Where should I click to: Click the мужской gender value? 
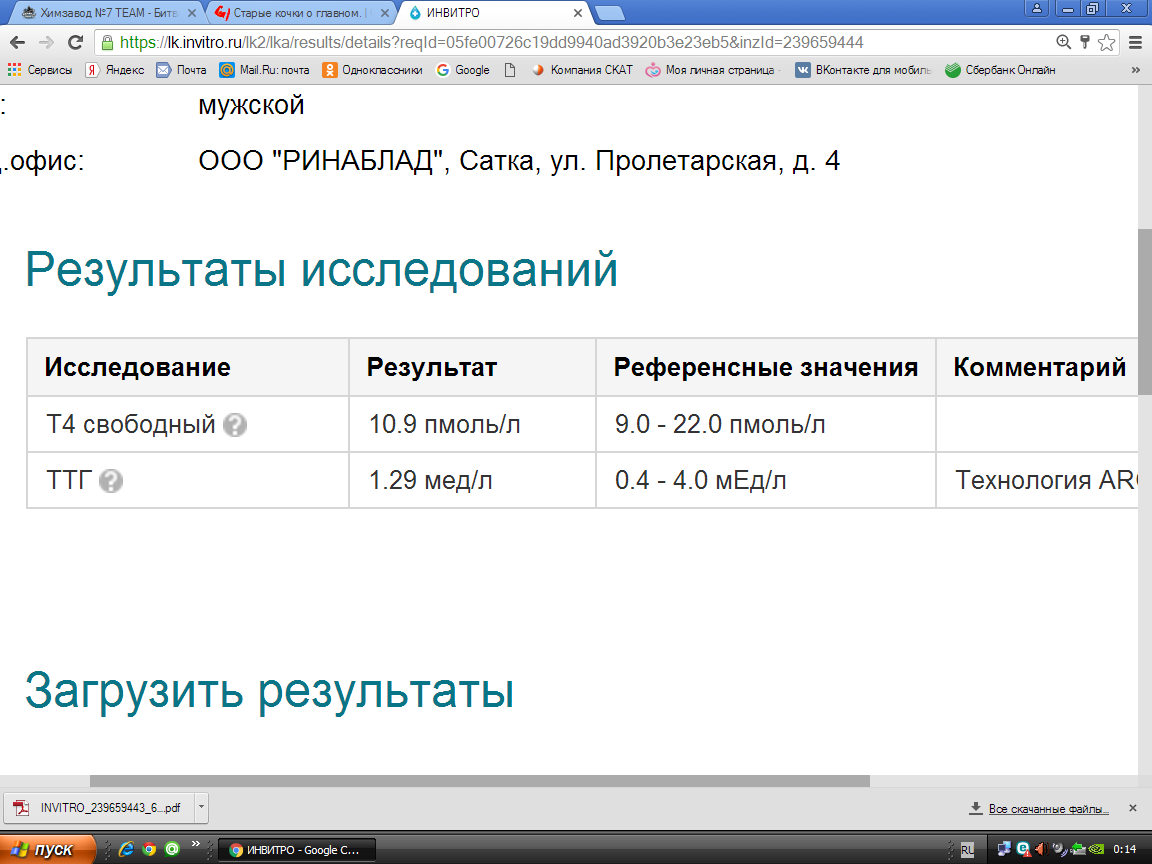251,105
